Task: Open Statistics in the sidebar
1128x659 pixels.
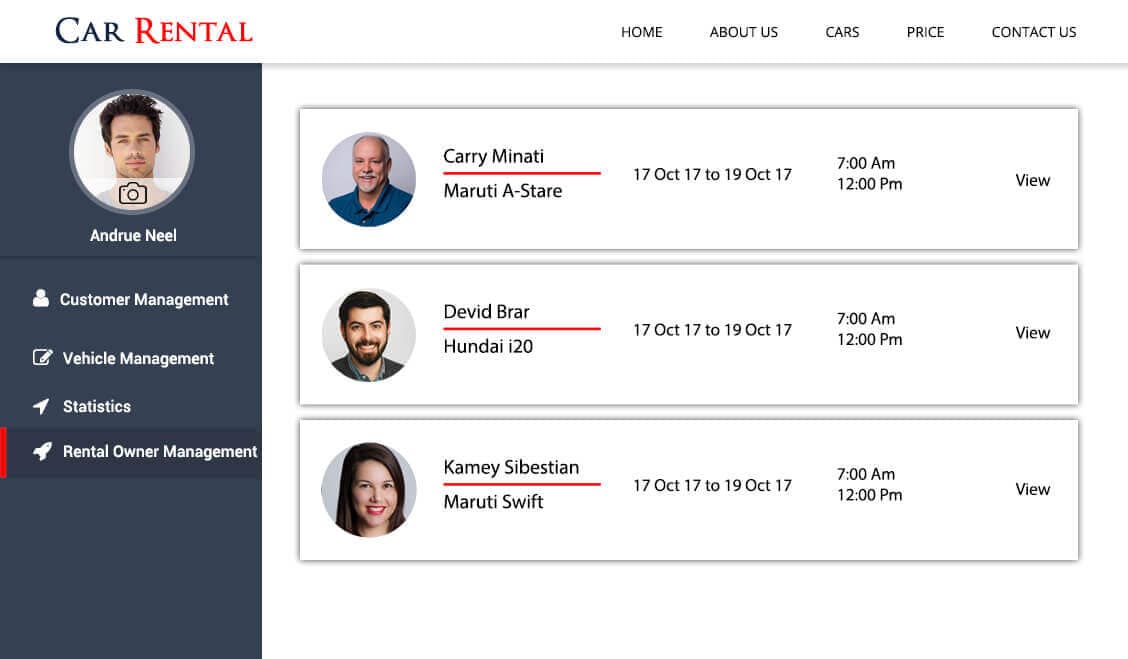Action: 97,406
